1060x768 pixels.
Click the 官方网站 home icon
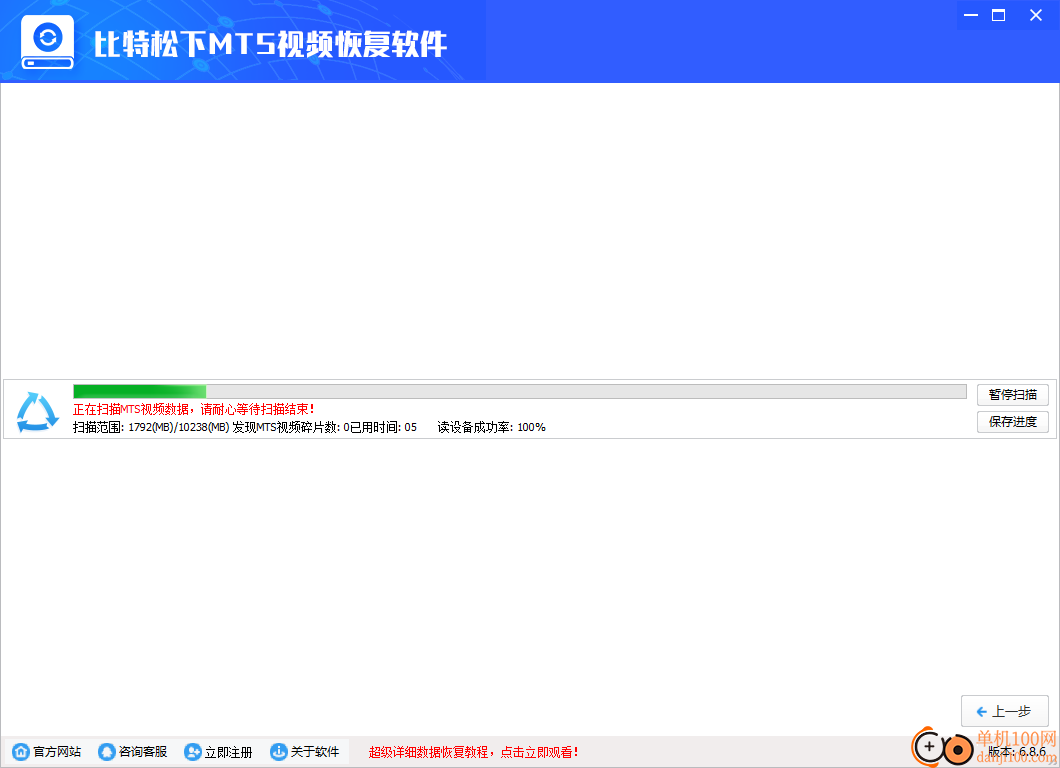tap(21, 752)
